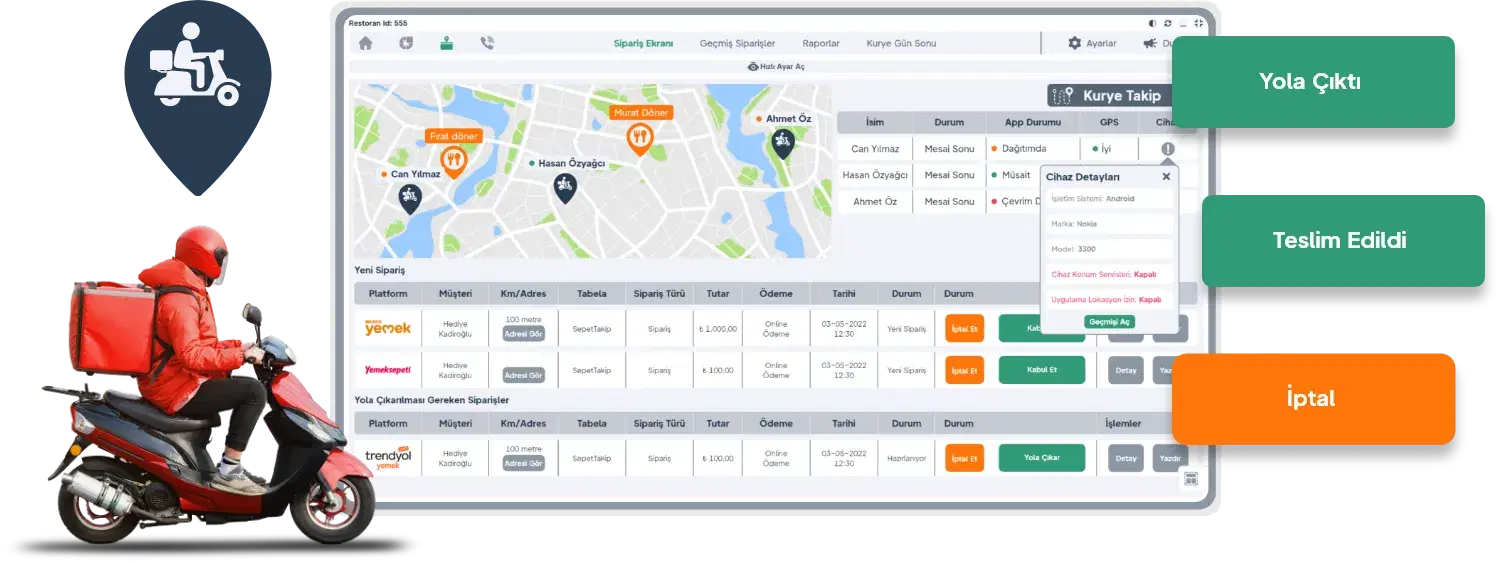
Task: Open Ayarlar gear settings
Action: tap(1092, 43)
